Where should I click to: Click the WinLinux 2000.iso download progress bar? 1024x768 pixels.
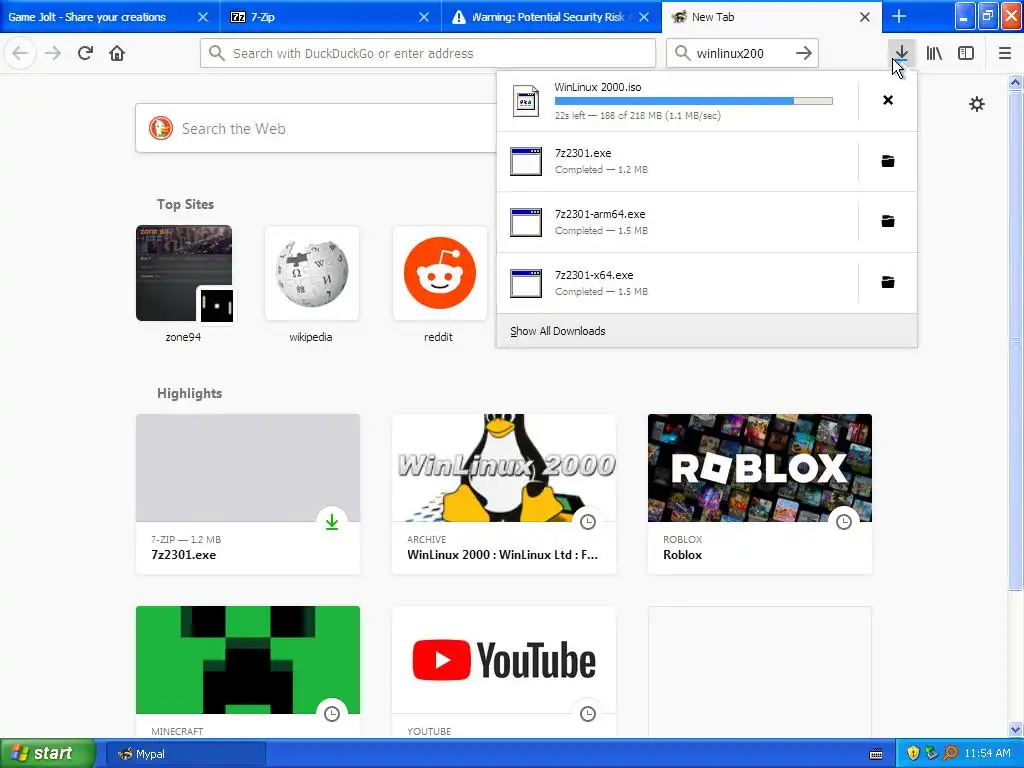694,101
